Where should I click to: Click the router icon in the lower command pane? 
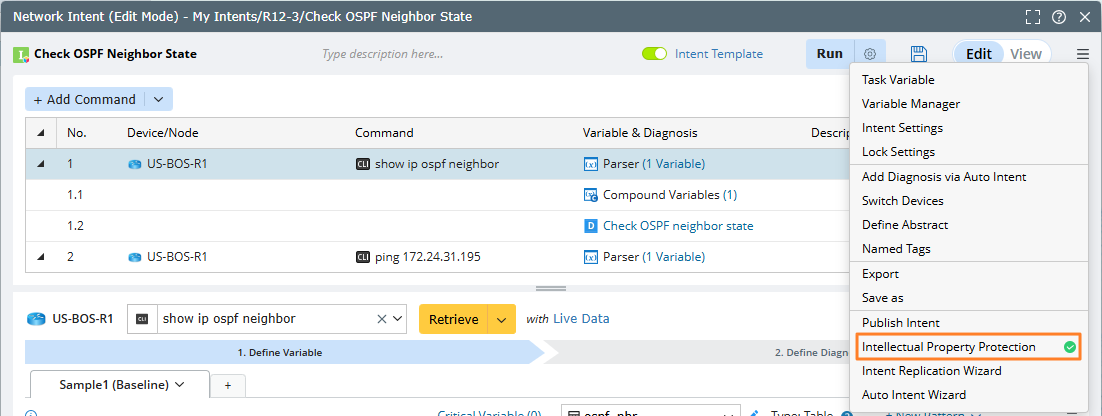[36, 319]
